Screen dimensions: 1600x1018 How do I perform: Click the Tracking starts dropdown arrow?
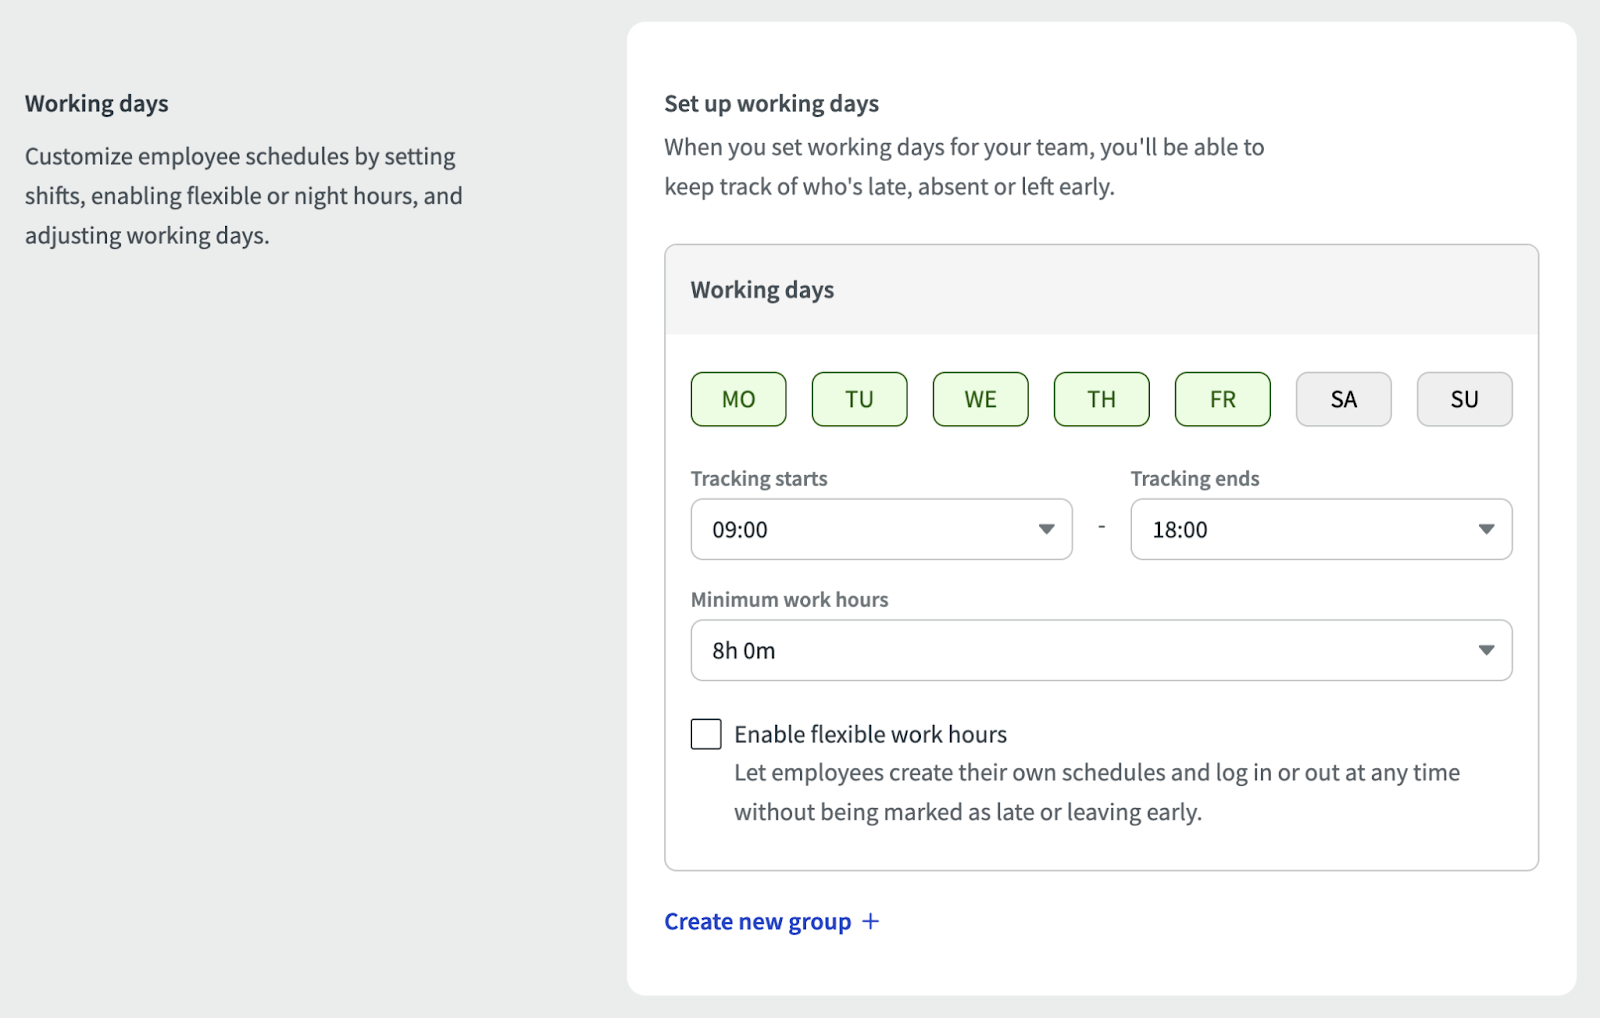tap(1046, 529)
